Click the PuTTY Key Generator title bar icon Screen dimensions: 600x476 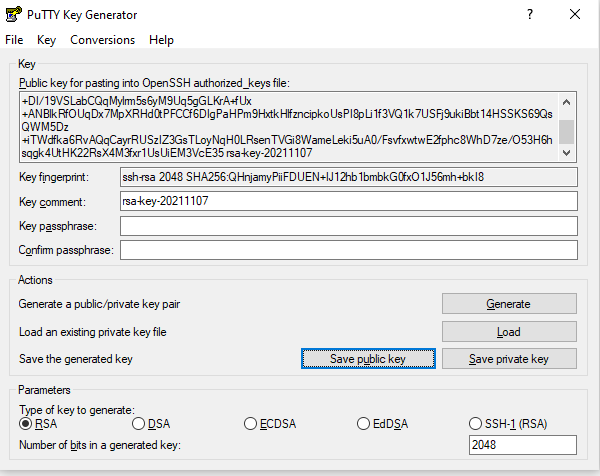(x=13, y=15)
